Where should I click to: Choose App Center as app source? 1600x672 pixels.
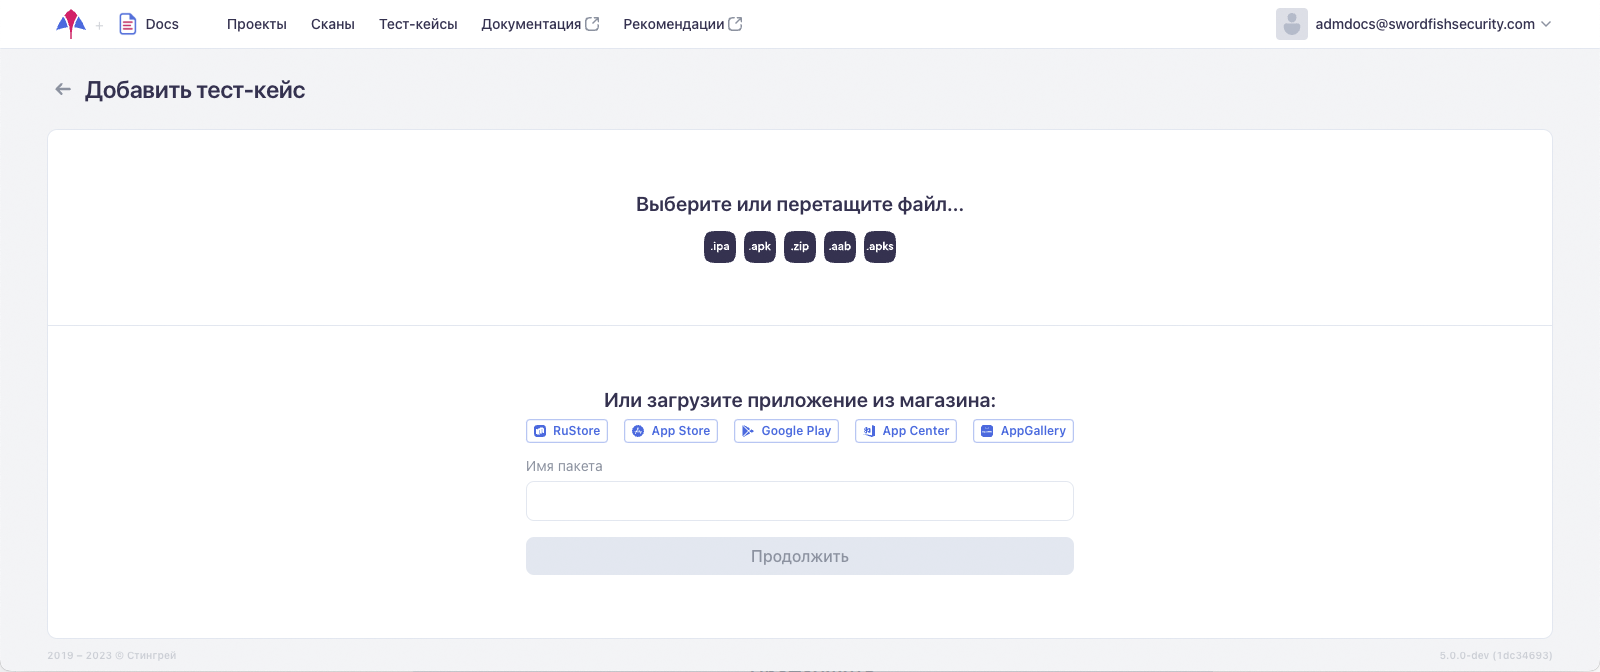[x=906, y=431]
